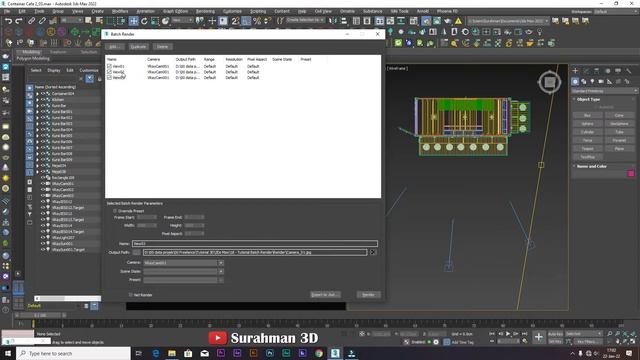Click the Duplicate button in Batch Render
The width and height of the screenshot is (640, 360).
[138, 47]
